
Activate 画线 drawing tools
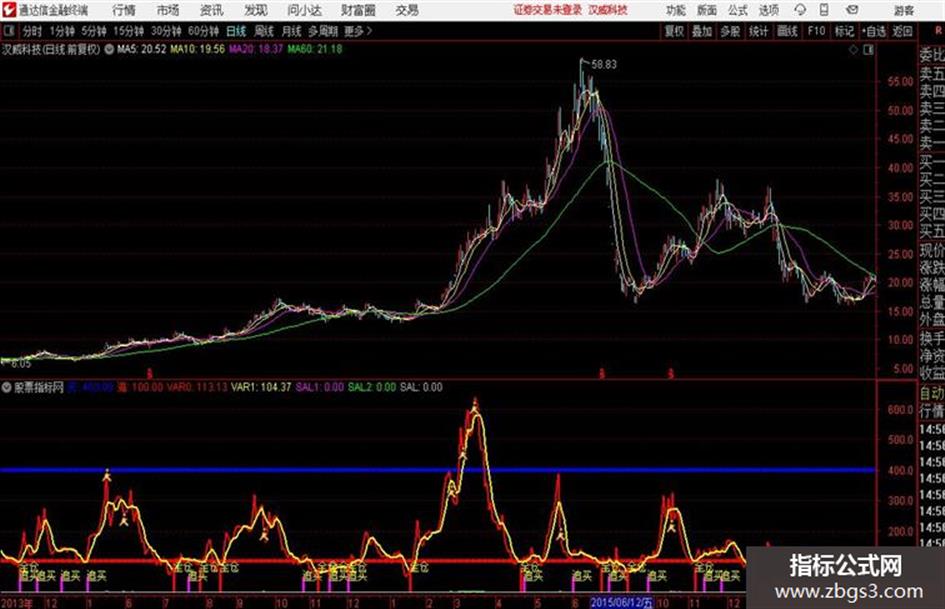tap(787, 31)
